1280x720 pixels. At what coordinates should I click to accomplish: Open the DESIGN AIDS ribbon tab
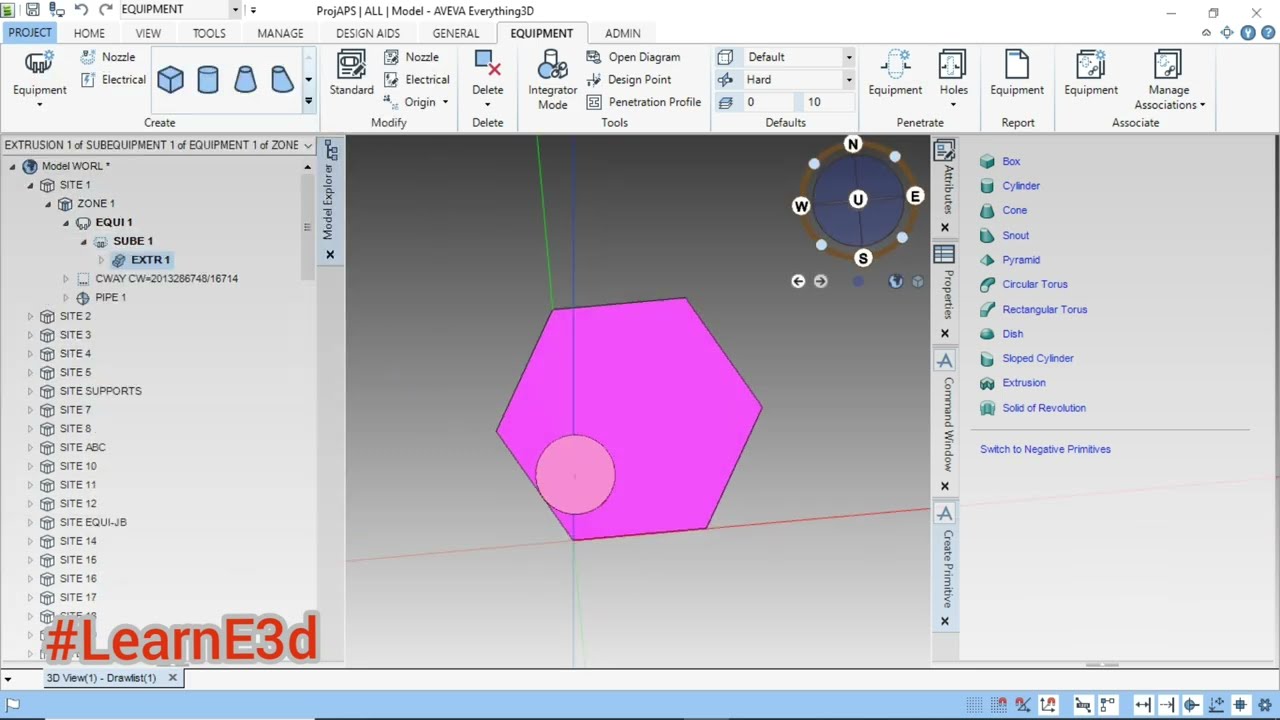(x=368, y=33)
